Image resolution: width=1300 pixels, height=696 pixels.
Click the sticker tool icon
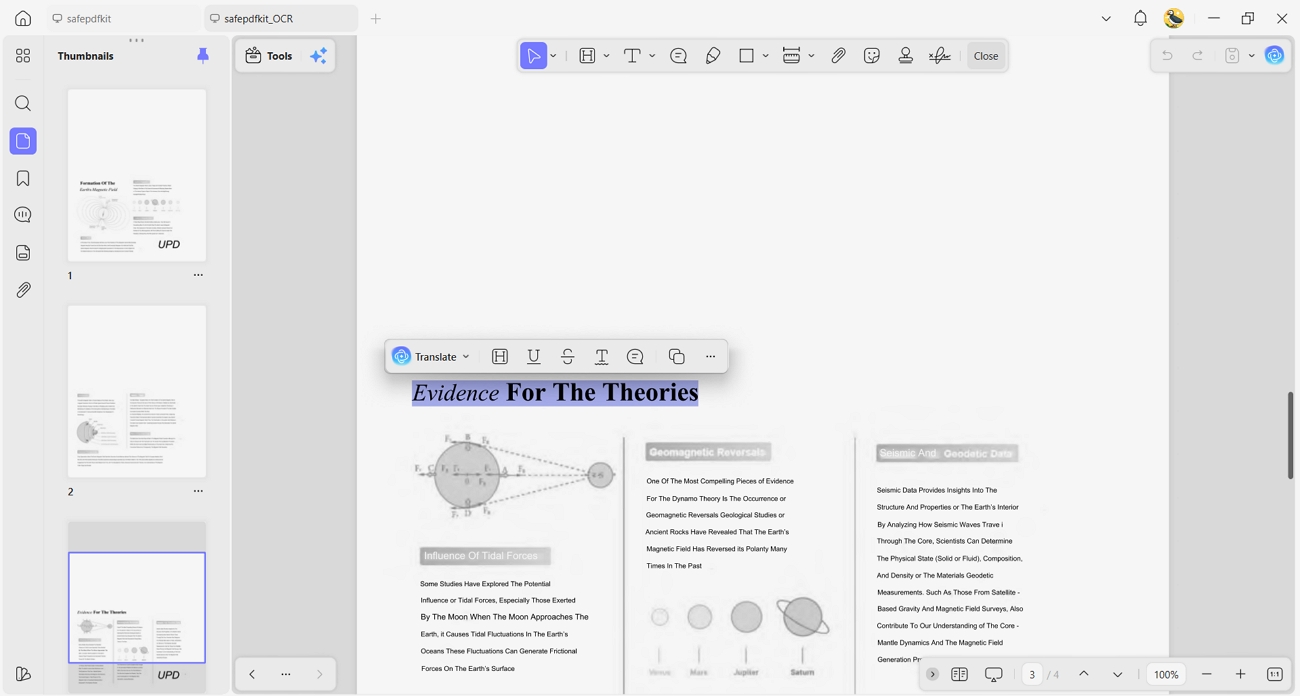pyautogui.click(x=872, y=56)
